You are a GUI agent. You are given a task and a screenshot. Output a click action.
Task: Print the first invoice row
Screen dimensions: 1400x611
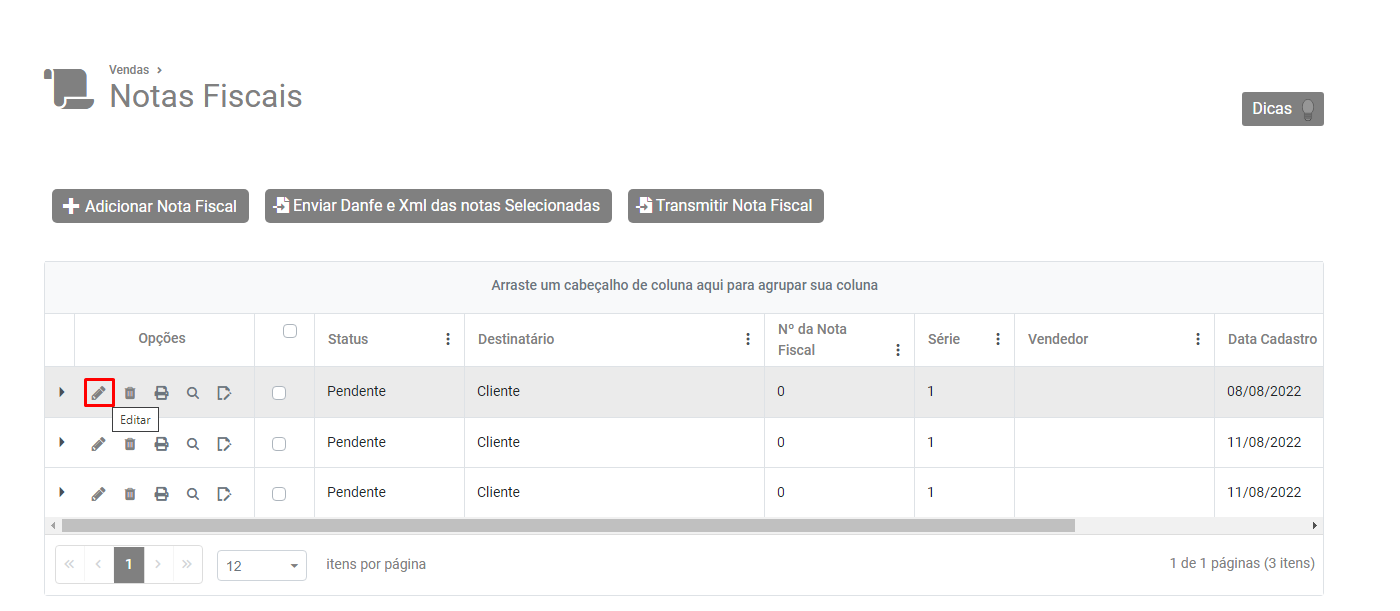161,393
